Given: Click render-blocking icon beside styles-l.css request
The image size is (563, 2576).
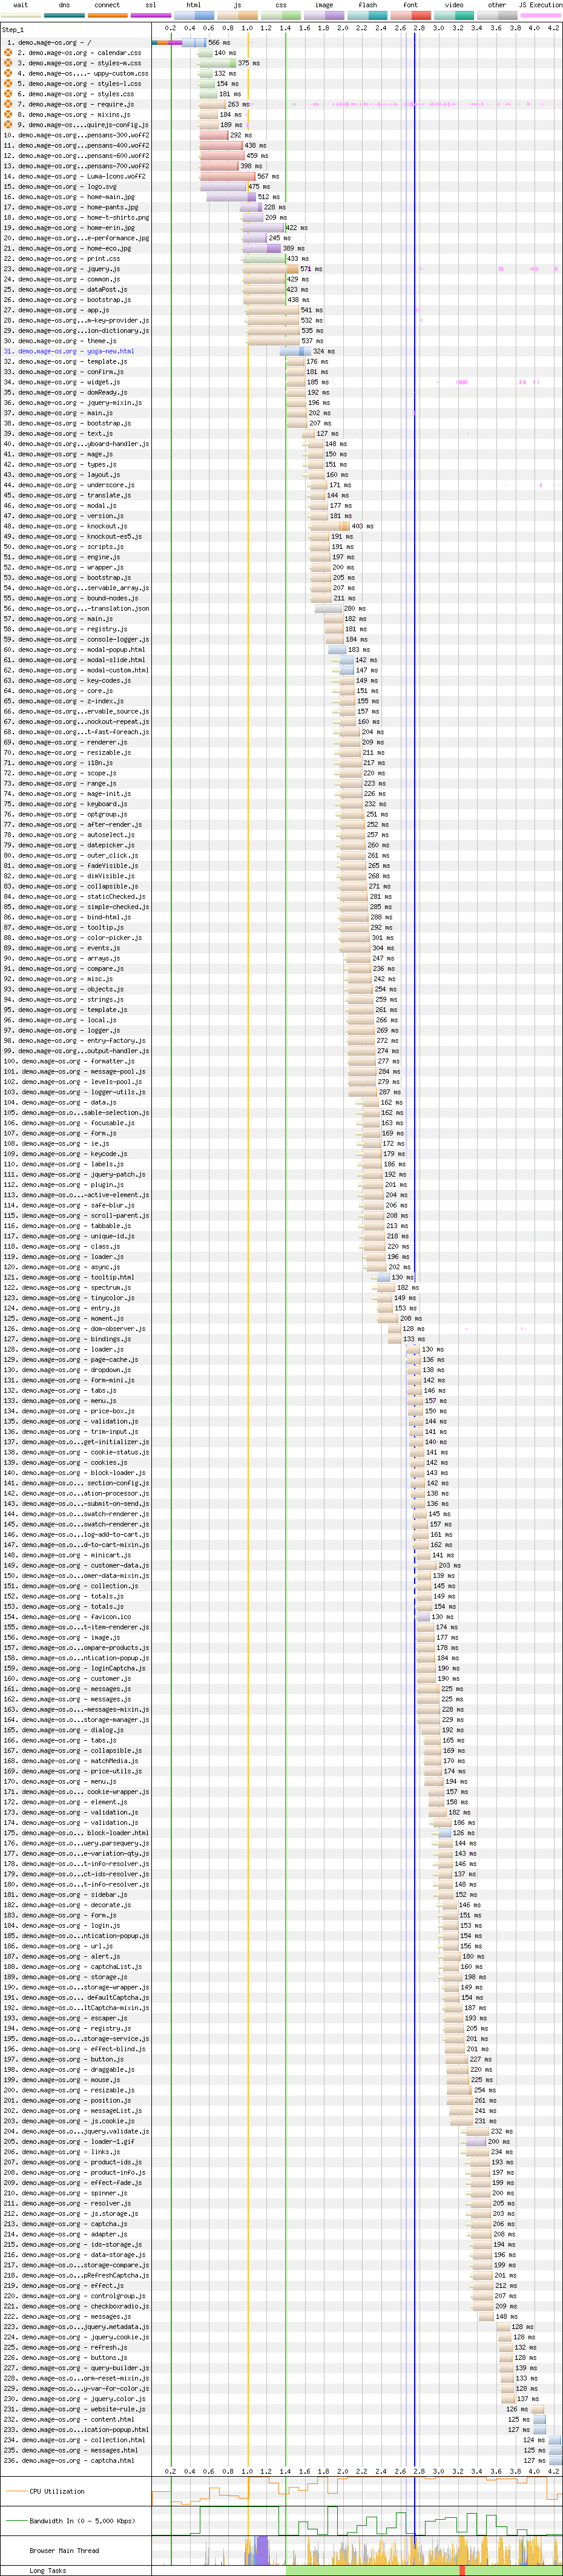Looking at the screenshot, I should click(x=8, y=84).
